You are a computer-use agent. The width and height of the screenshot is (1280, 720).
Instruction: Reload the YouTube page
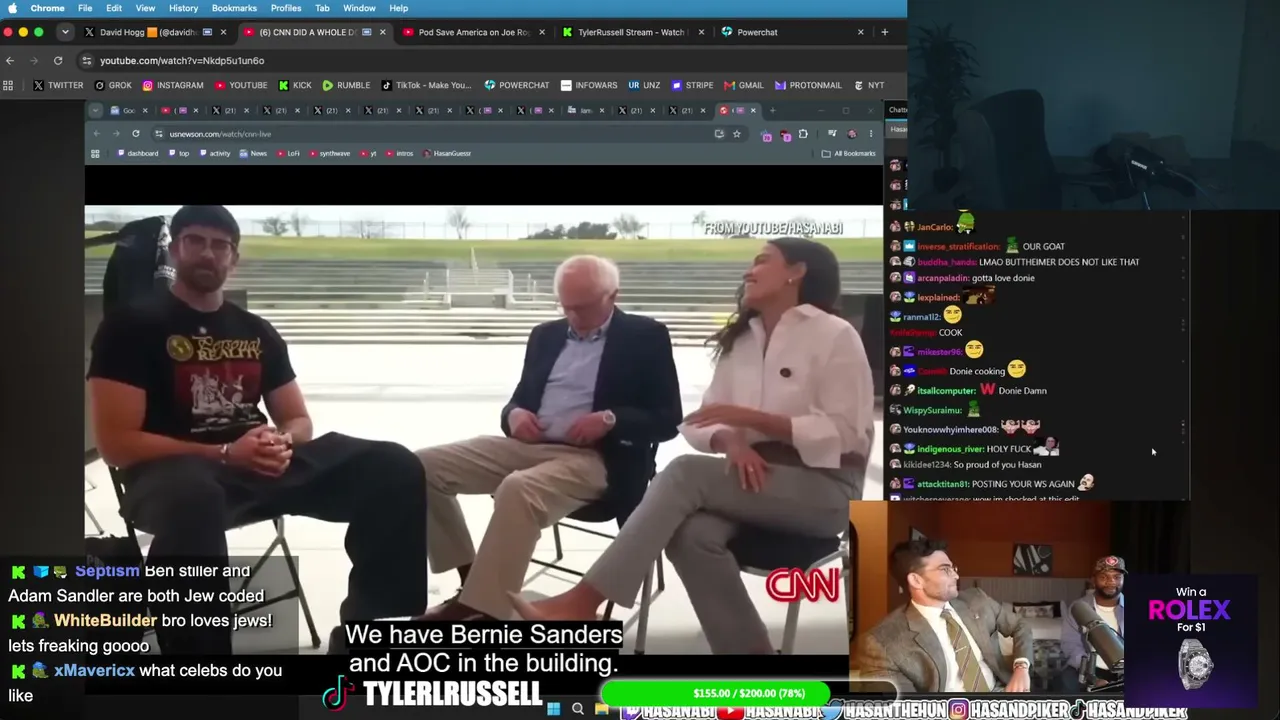coord(58,61)
